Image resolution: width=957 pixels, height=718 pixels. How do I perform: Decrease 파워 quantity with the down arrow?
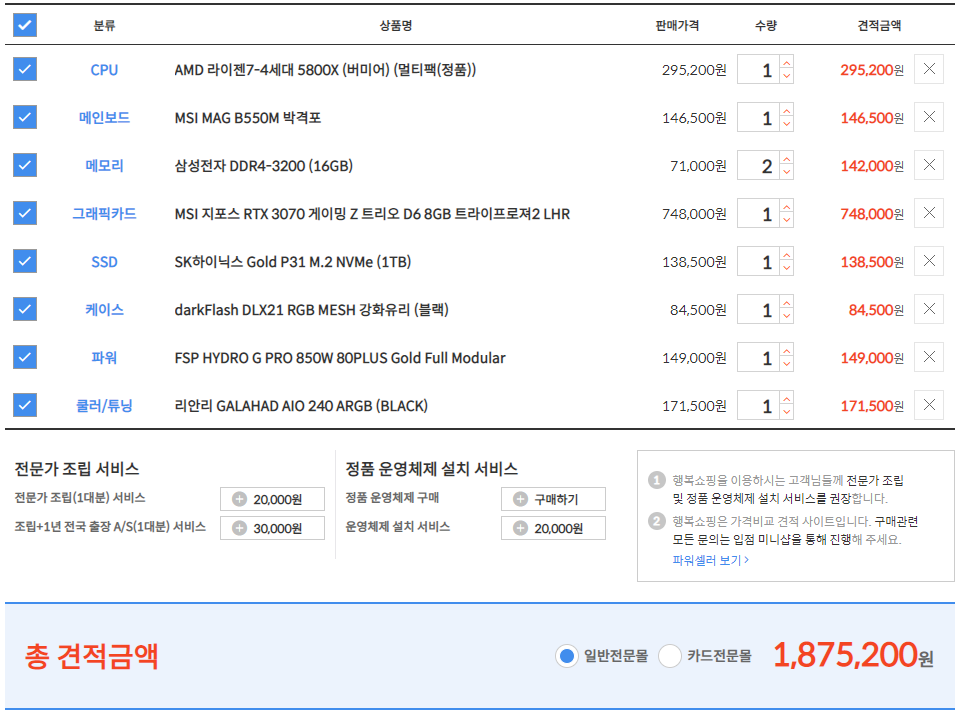click(787, 364)
